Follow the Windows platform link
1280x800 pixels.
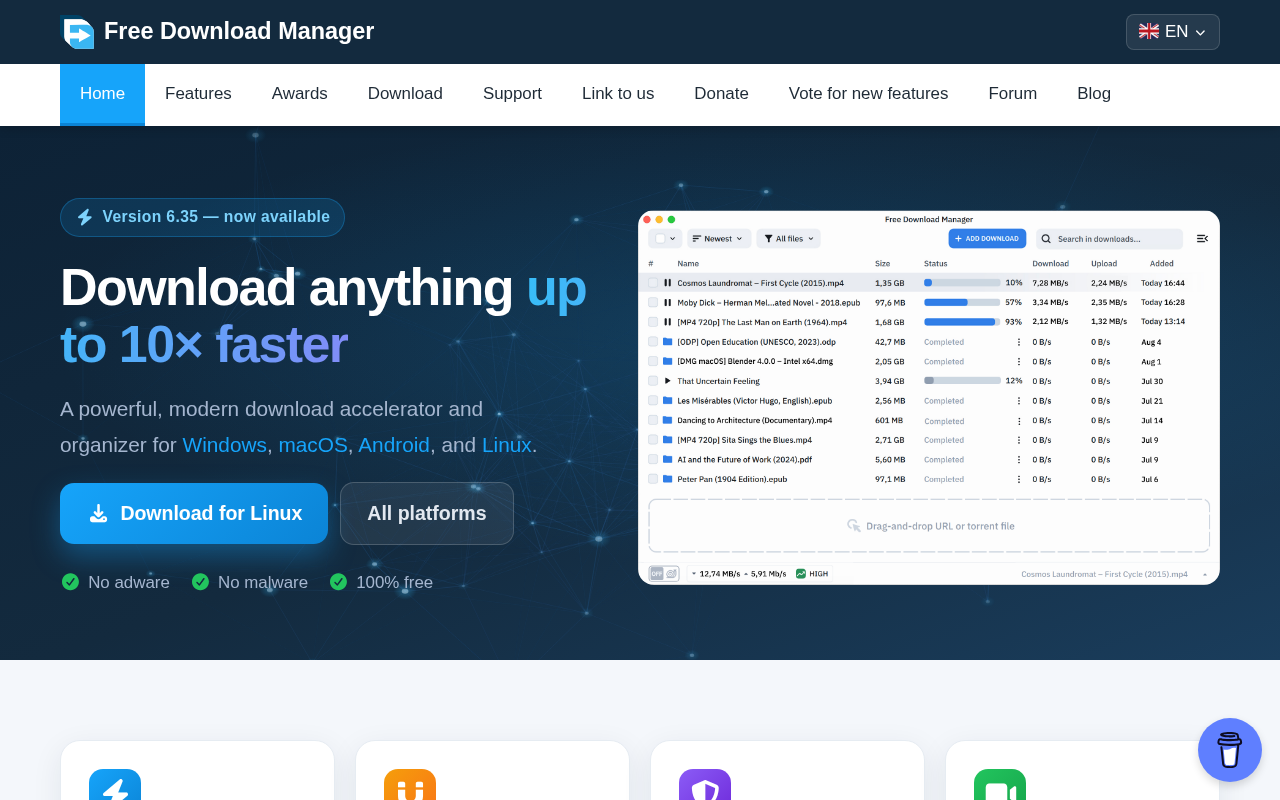225,445
